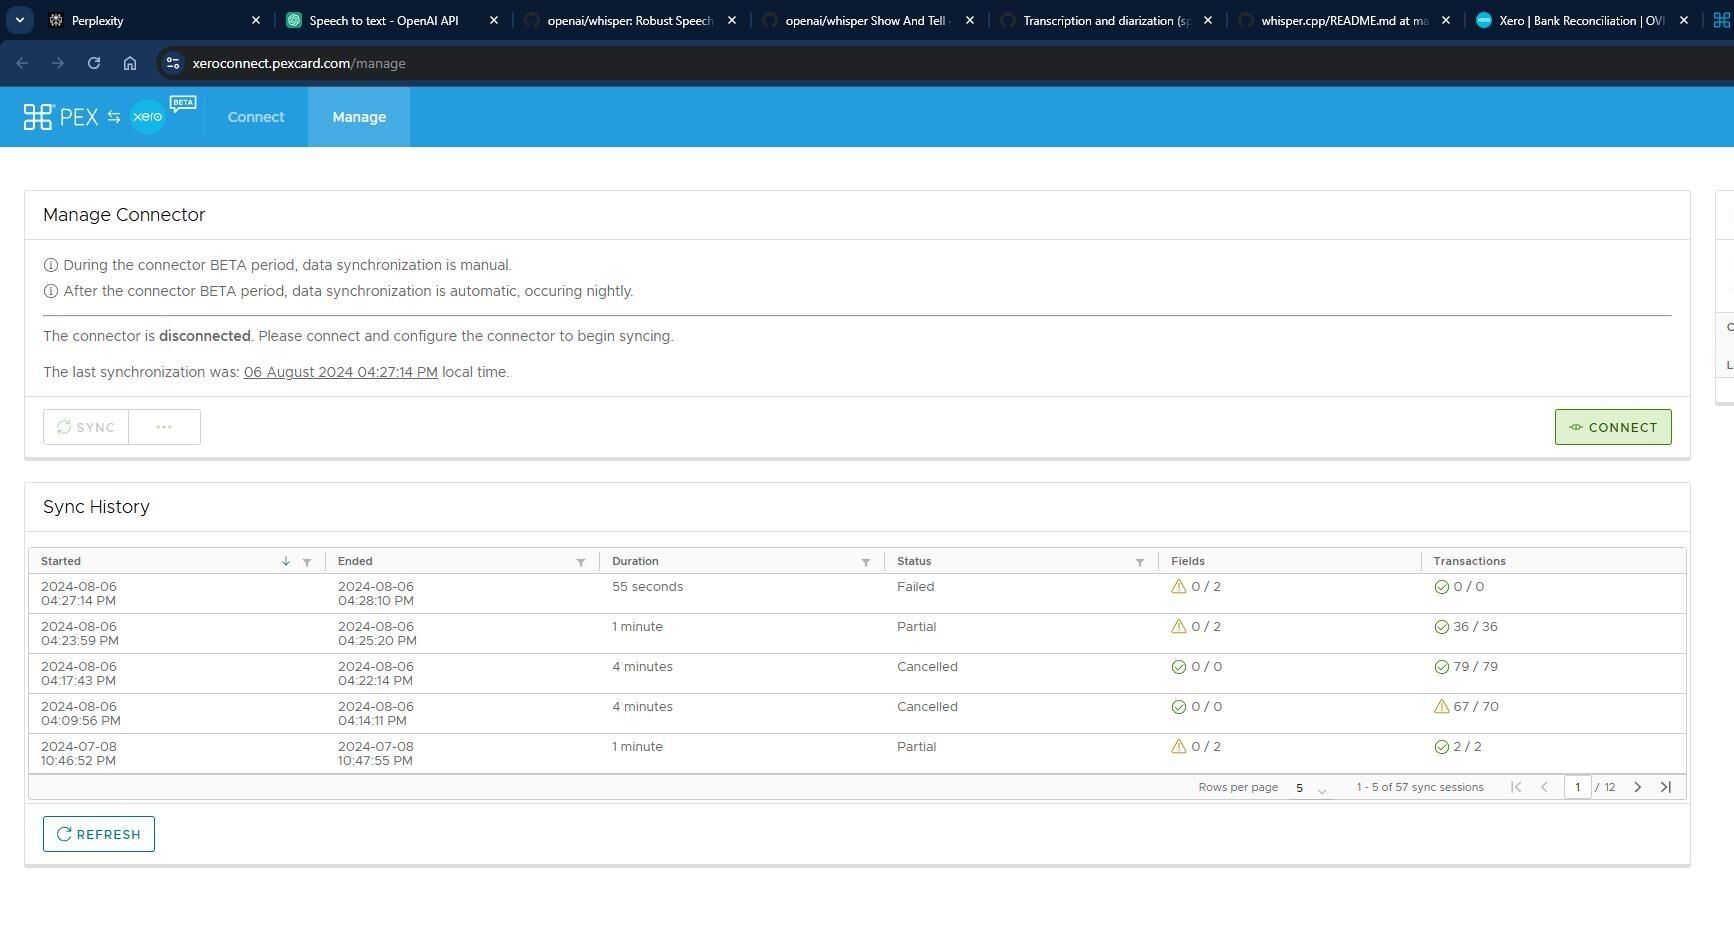Click the PEX logo in header
This screenshot has height=932, width=1734.
[61, 117]
